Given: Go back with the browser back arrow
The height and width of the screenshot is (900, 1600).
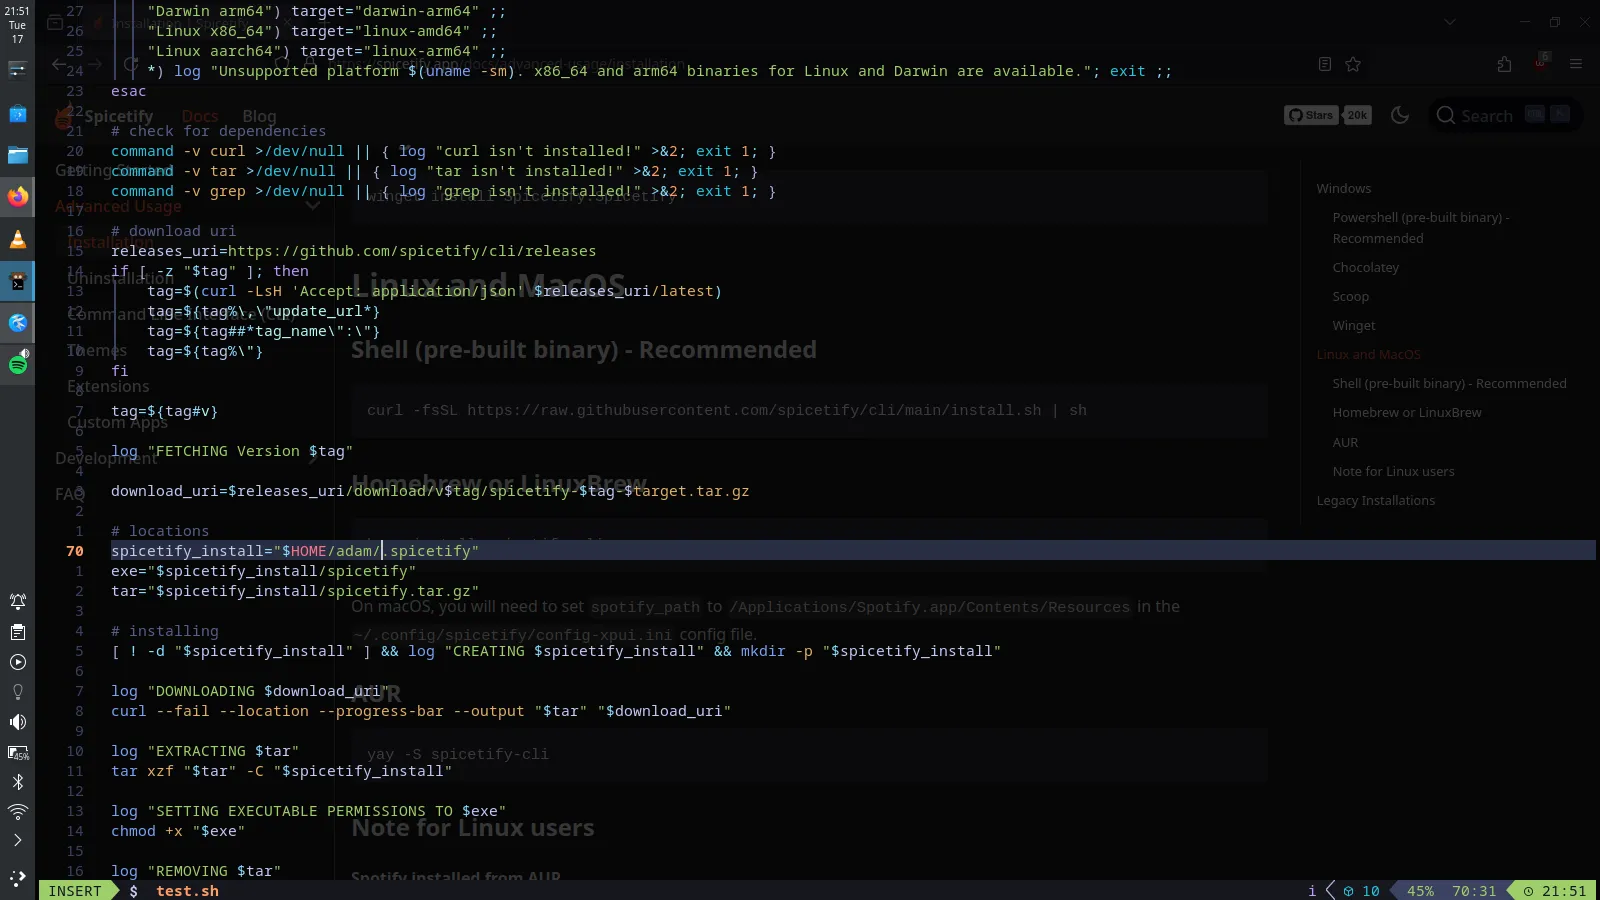Looking at the screenshot, I should 59,64.
